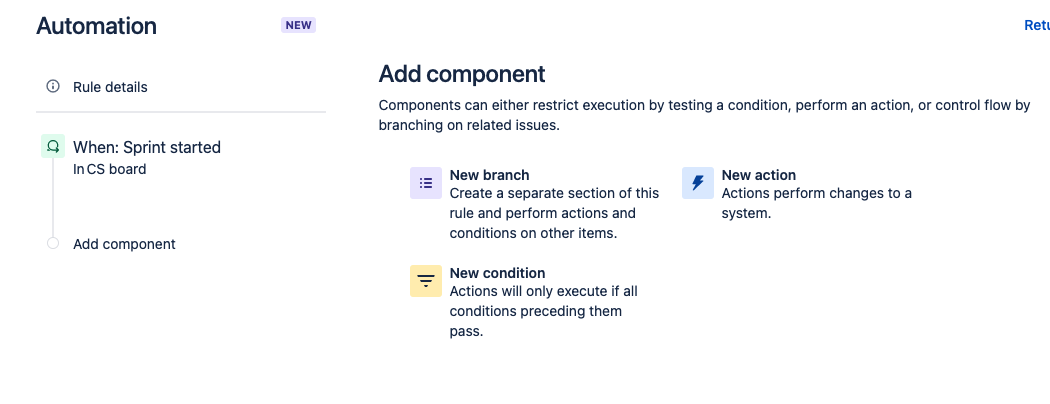Click the yellow New condition filter icon

426,281
